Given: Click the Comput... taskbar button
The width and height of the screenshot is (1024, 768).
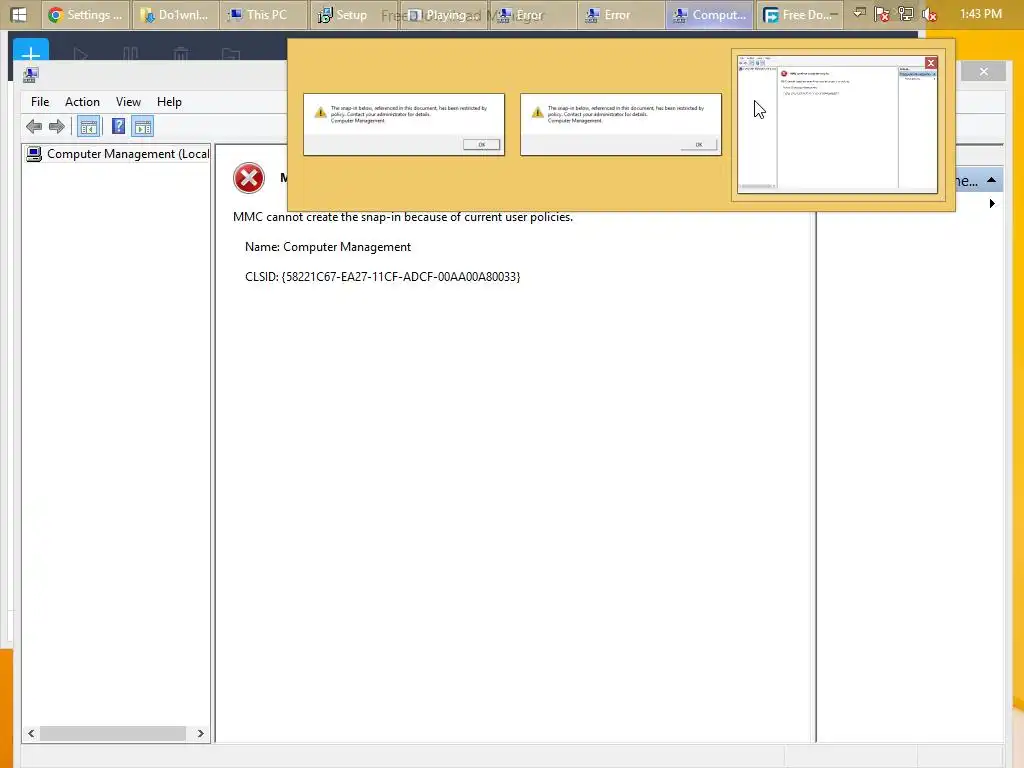Looking at the screenshot, I should click(709, 14).
